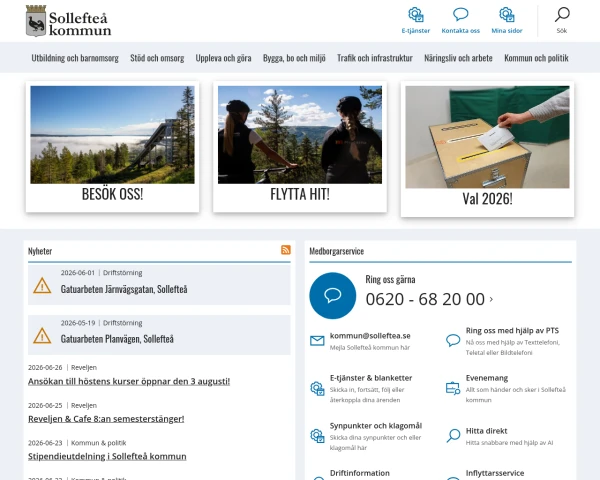Click warning icon for Gatuarbeten Planvägen
This screenshot has width=600, height=480.
click(x=42, y=336)
